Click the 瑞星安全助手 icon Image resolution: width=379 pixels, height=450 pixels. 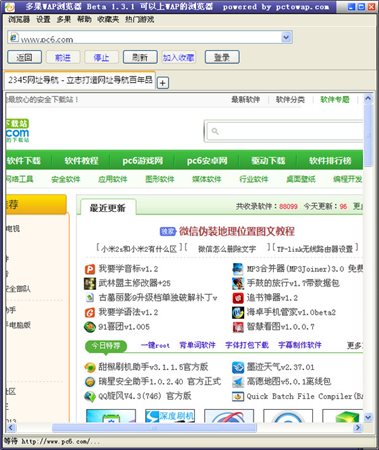tap(90, 382)
